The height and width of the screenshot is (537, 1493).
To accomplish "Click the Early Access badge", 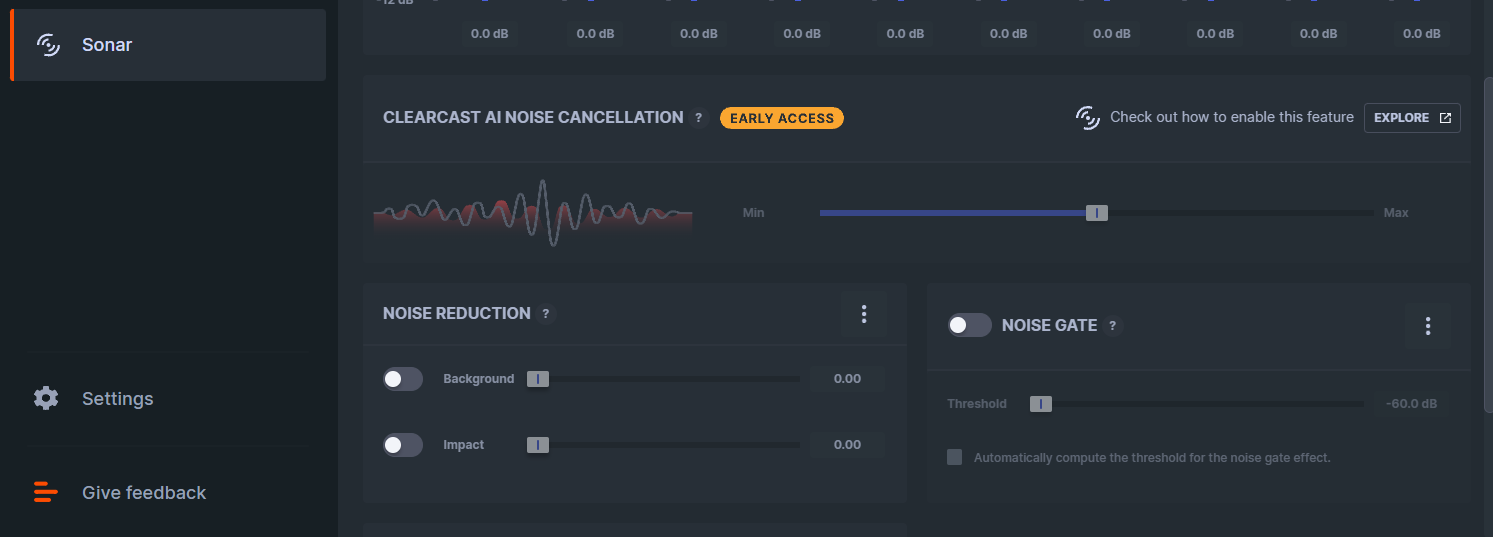I will click(x=782, y=118).
